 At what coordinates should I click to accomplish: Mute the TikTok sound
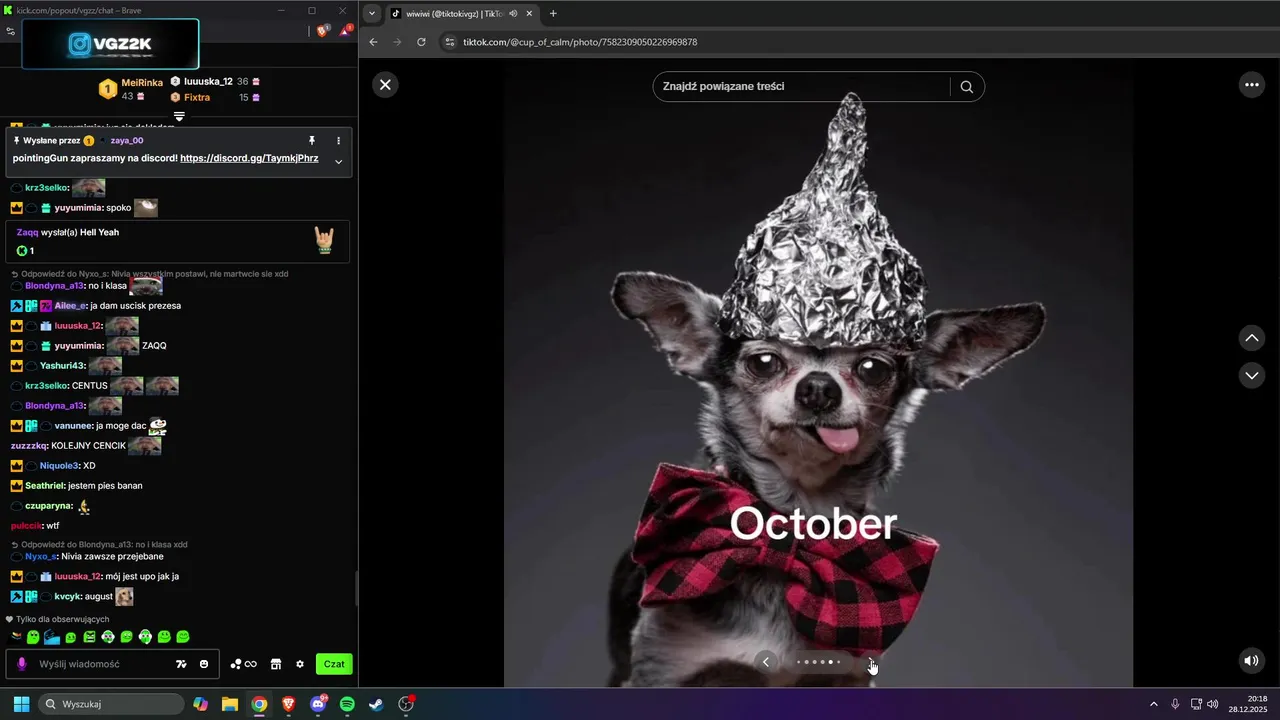coord(1251,660)
